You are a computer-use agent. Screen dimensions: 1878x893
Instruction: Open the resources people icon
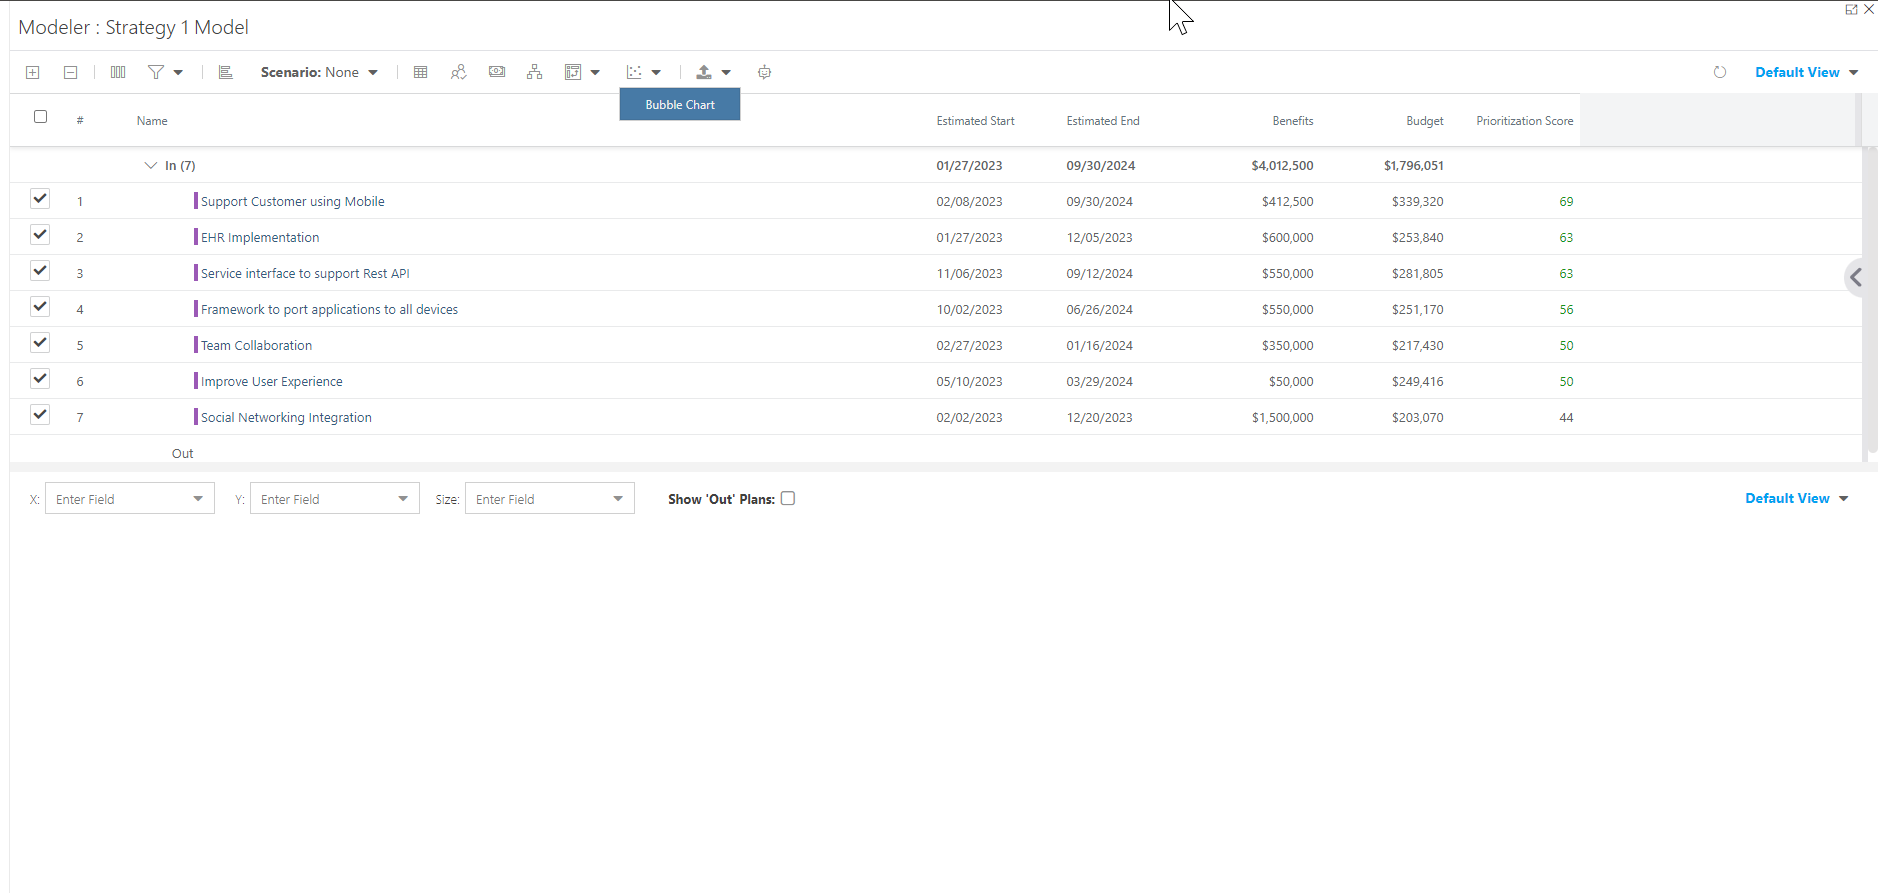click(459, 72)
